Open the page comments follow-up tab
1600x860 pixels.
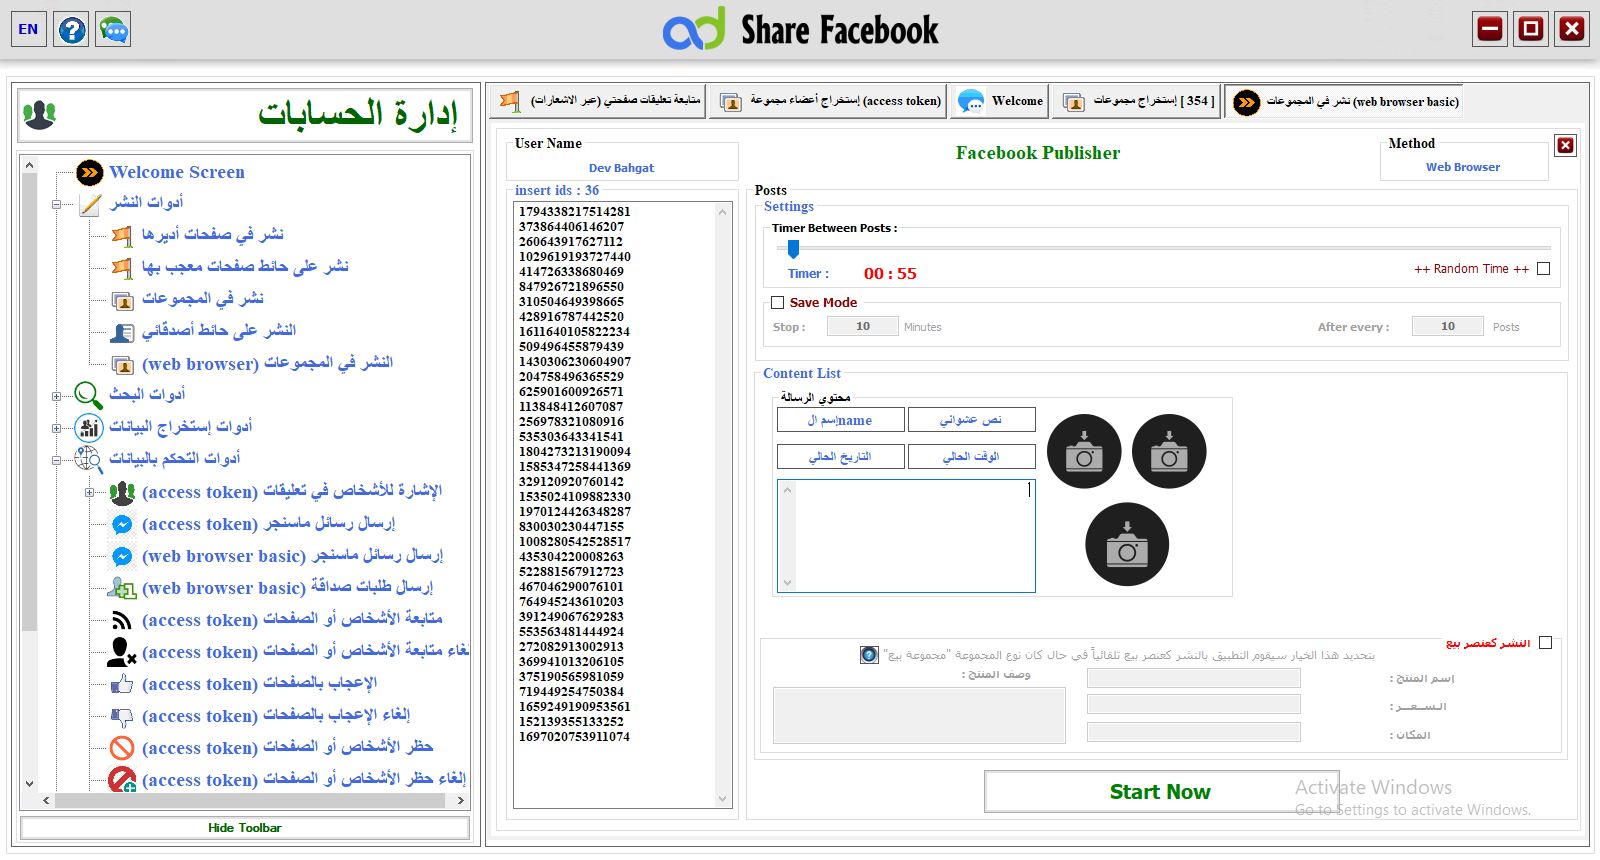[598, 101]
